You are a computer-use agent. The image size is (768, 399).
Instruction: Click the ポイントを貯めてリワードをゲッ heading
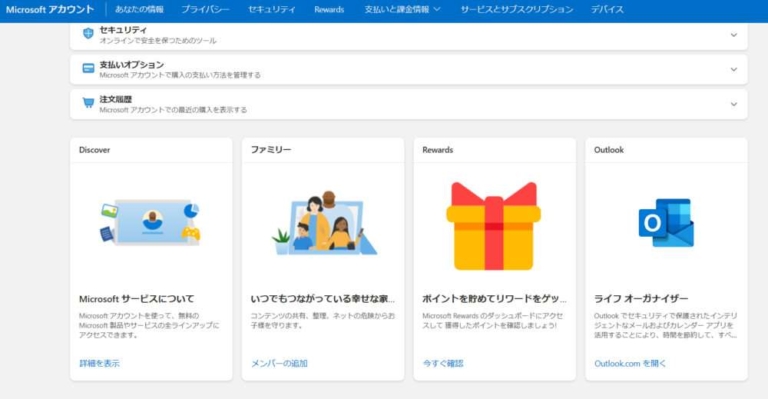point(494,299)
